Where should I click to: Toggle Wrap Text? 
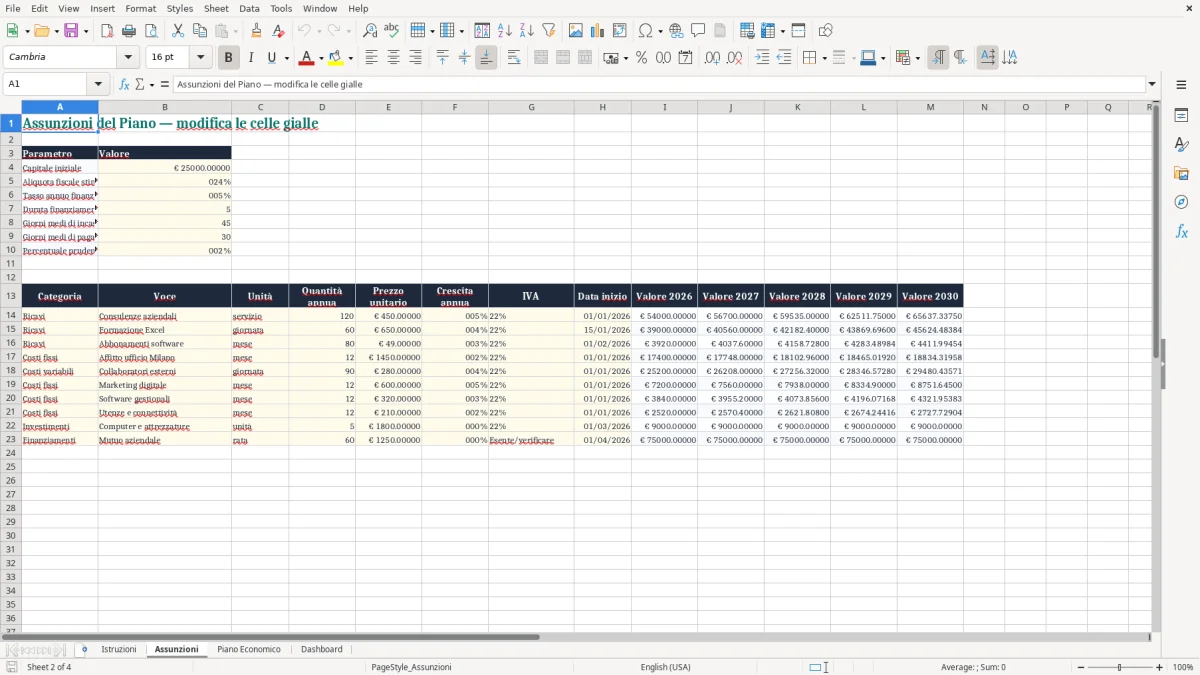(x=513, y=58)
